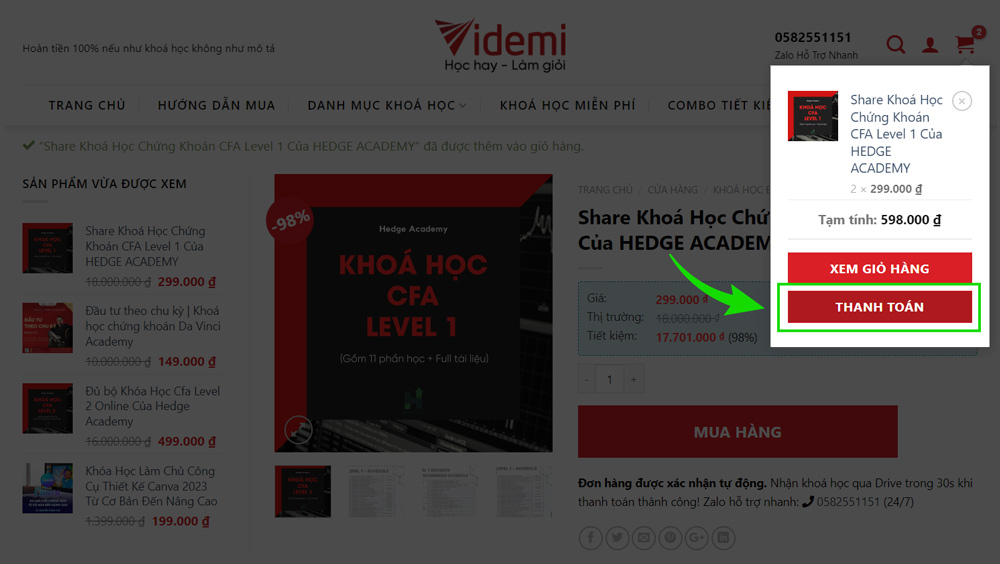Go to Trang Chủ menu item
The height and width of the screenshot is (564, 1000).
pyautogui.click(x=87, y=105)
